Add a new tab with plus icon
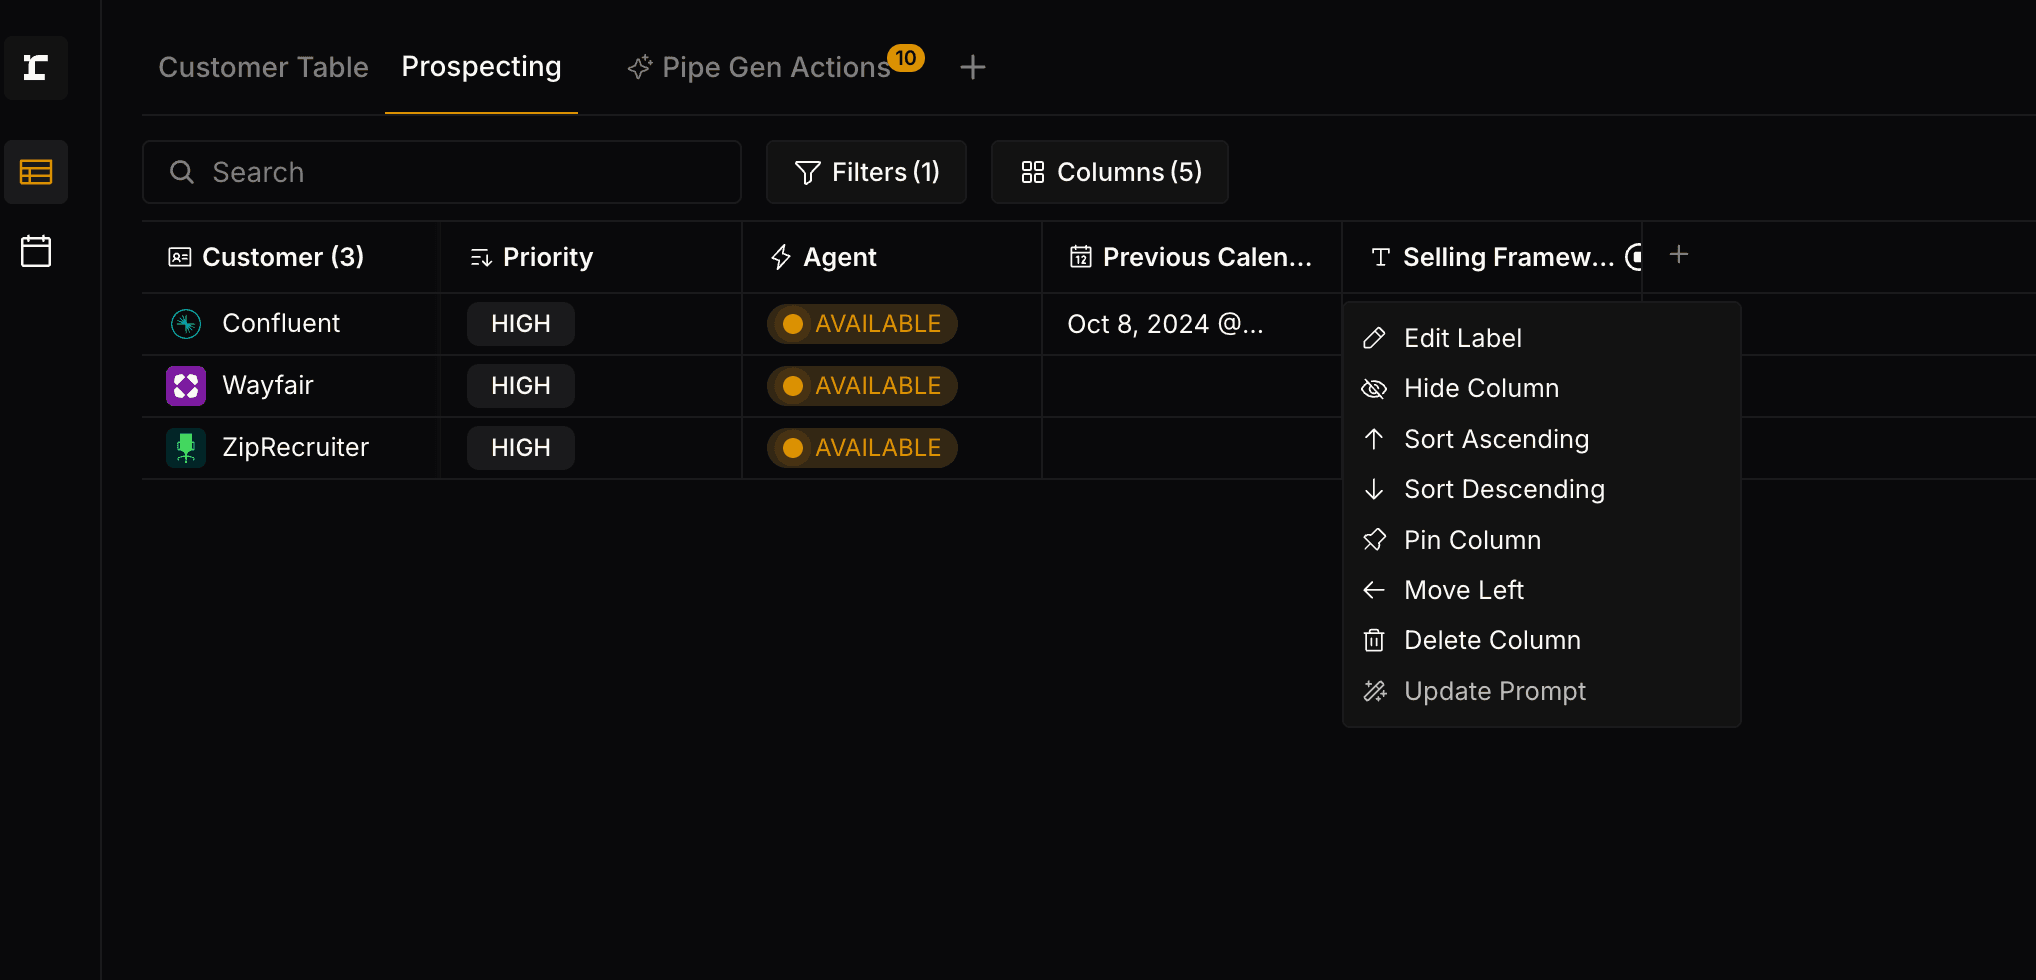 tap(972, 67)
